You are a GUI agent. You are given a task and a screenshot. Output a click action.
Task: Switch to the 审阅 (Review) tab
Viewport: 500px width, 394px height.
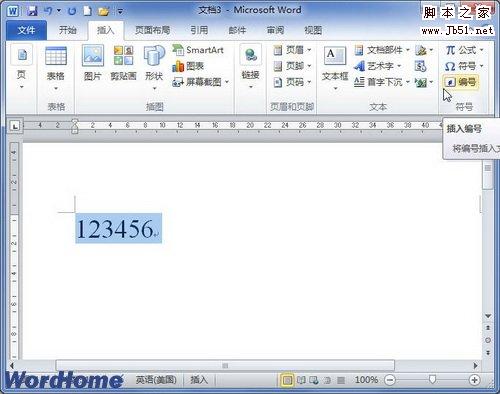pyautogui.click(x=275, y=30)
